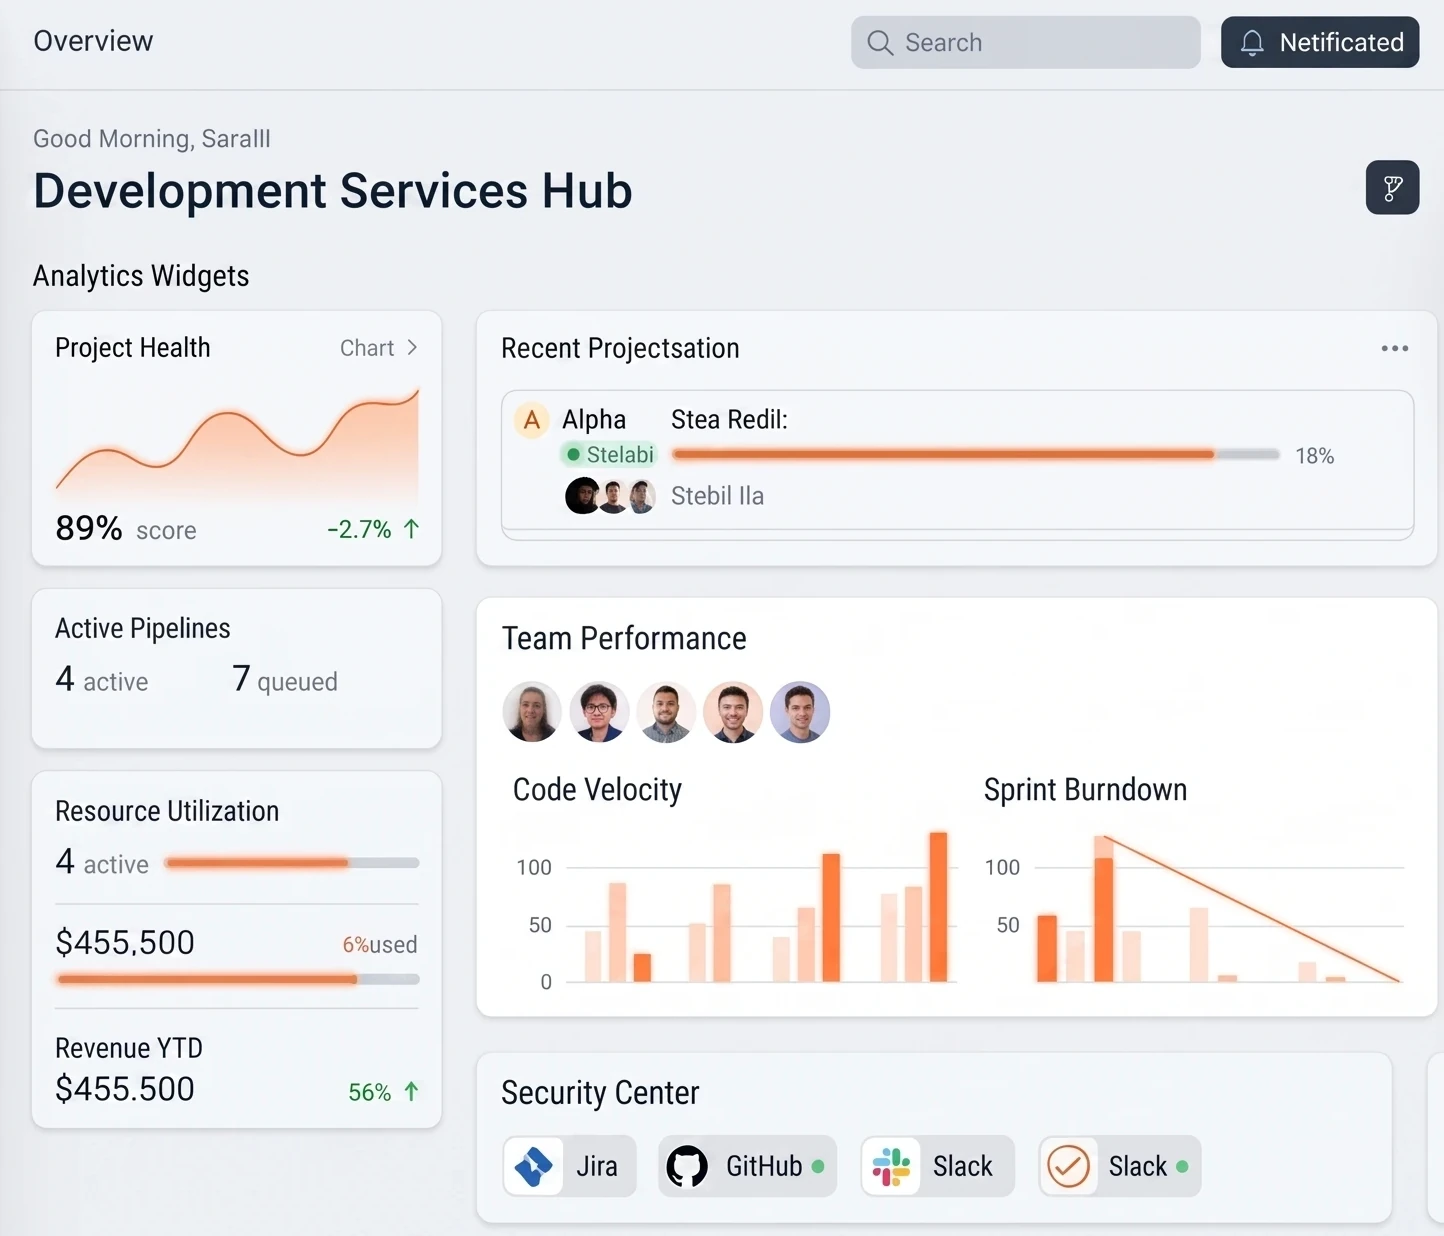Image resolution: width=1444 pixels, height=1236 pixels.
Task: Click the GitHub octocat icon
Action: pos(687,1166)
